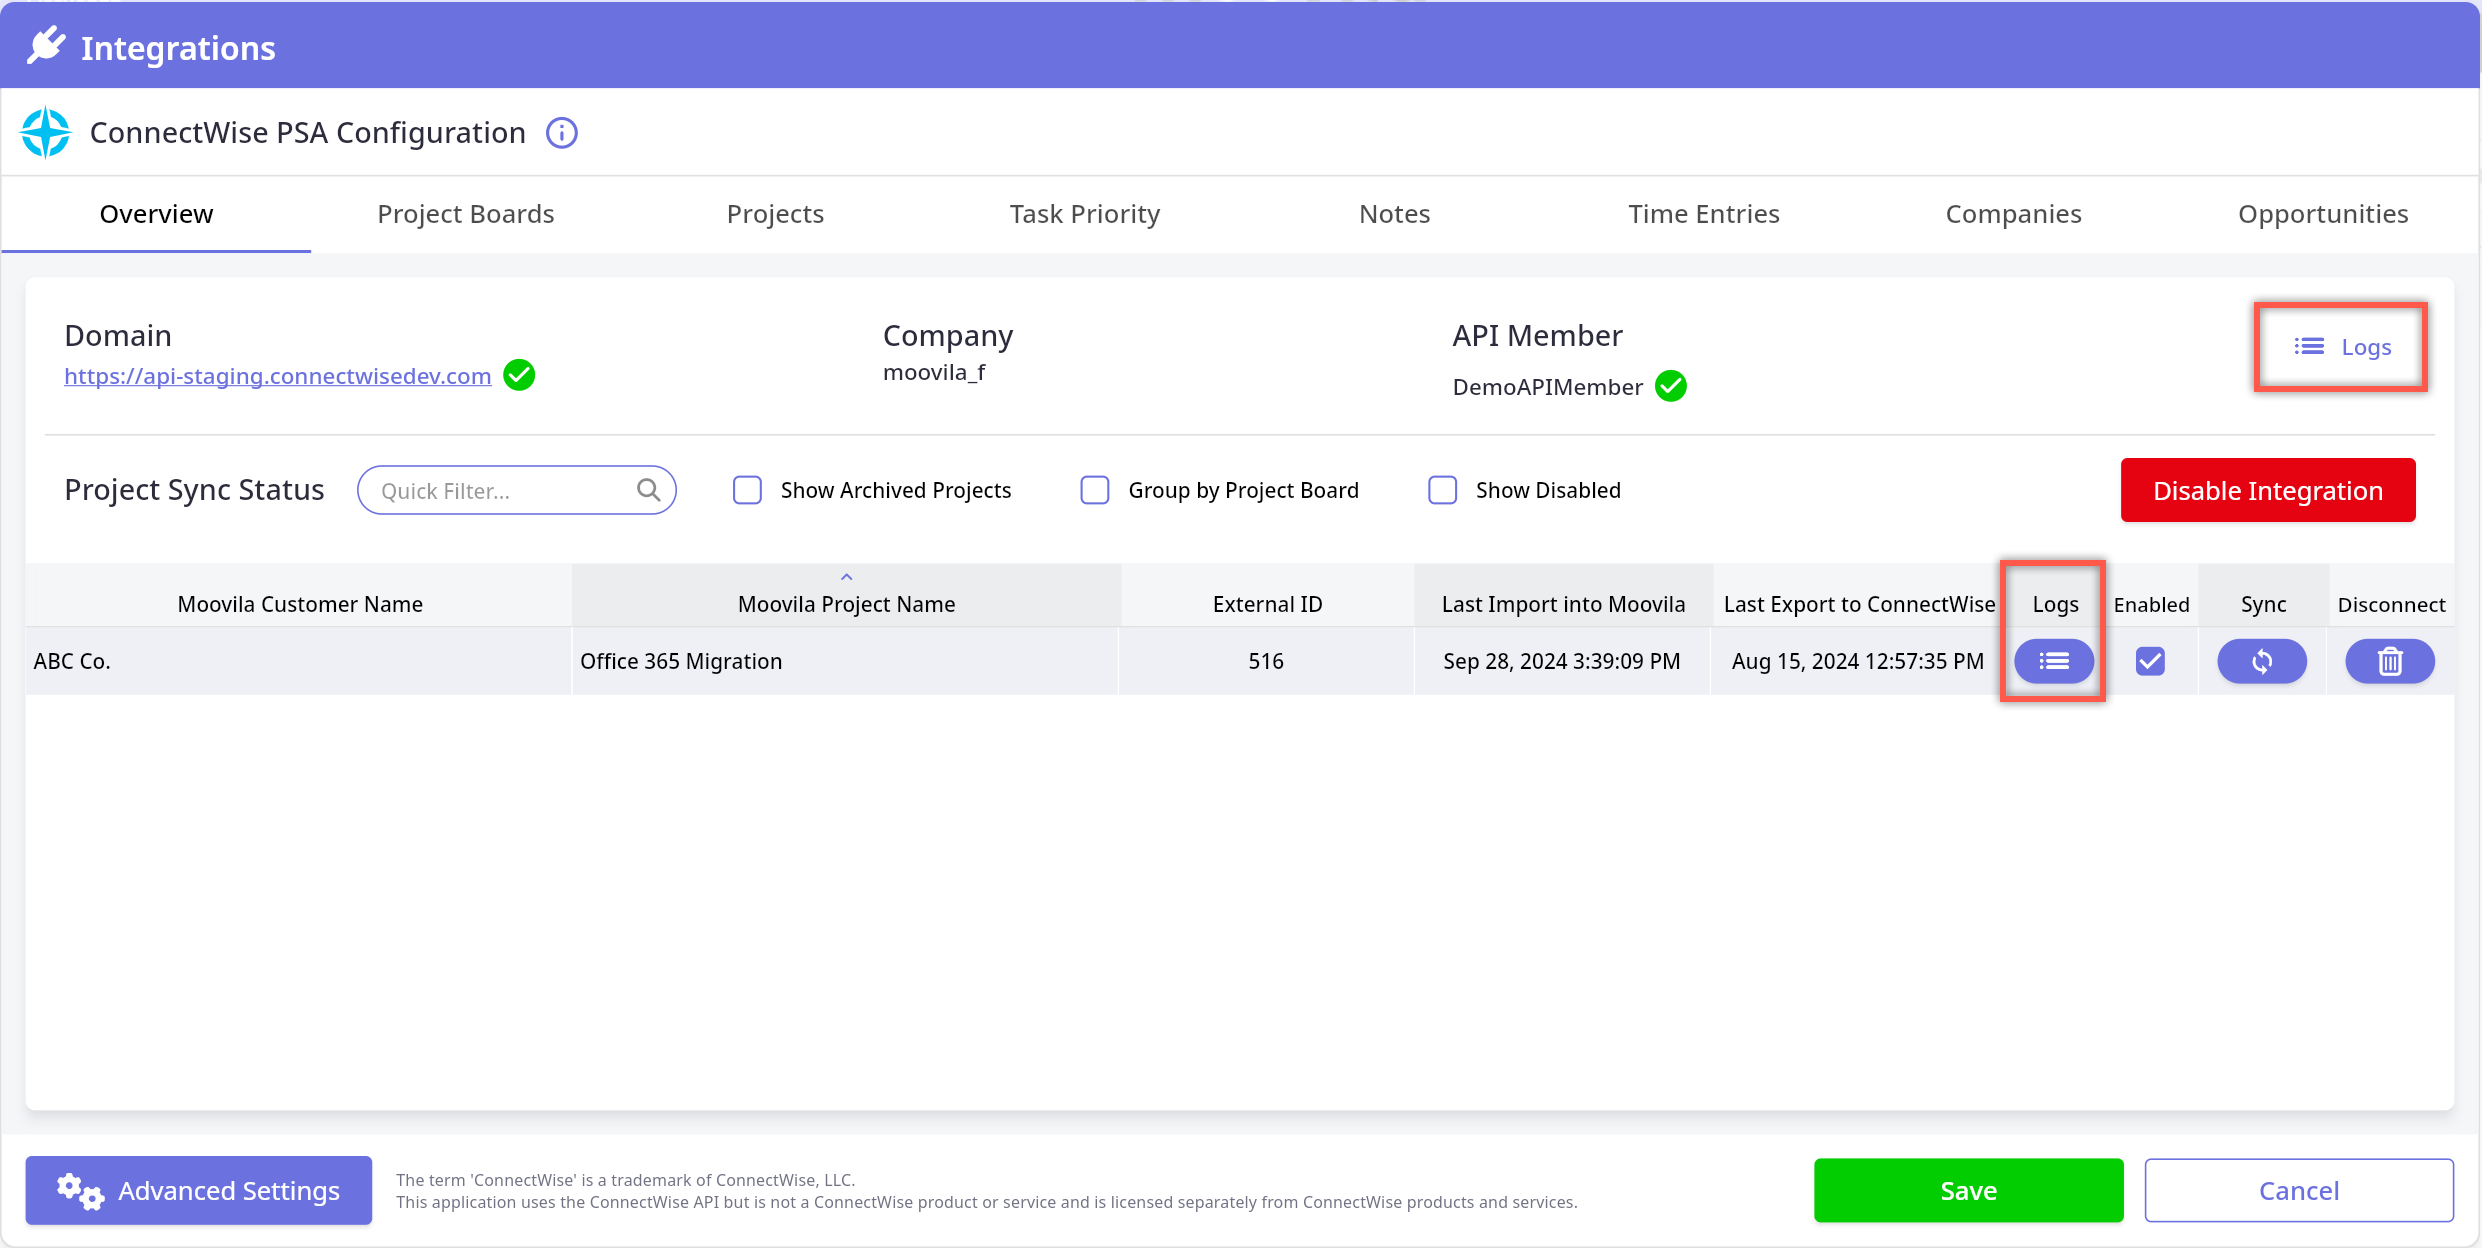Sort by Moovila Project Name column header

[846, 603]
